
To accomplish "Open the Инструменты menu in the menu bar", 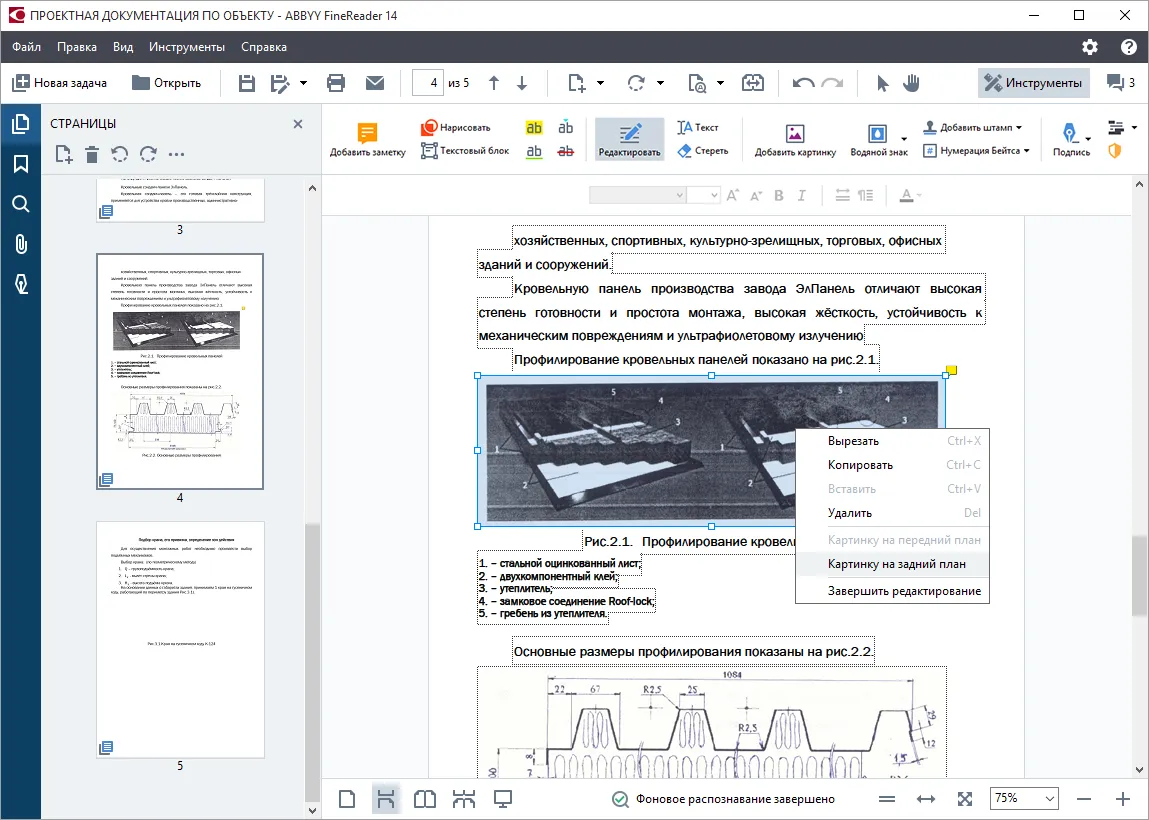I will pyautogui.click(x=187, y=47).
